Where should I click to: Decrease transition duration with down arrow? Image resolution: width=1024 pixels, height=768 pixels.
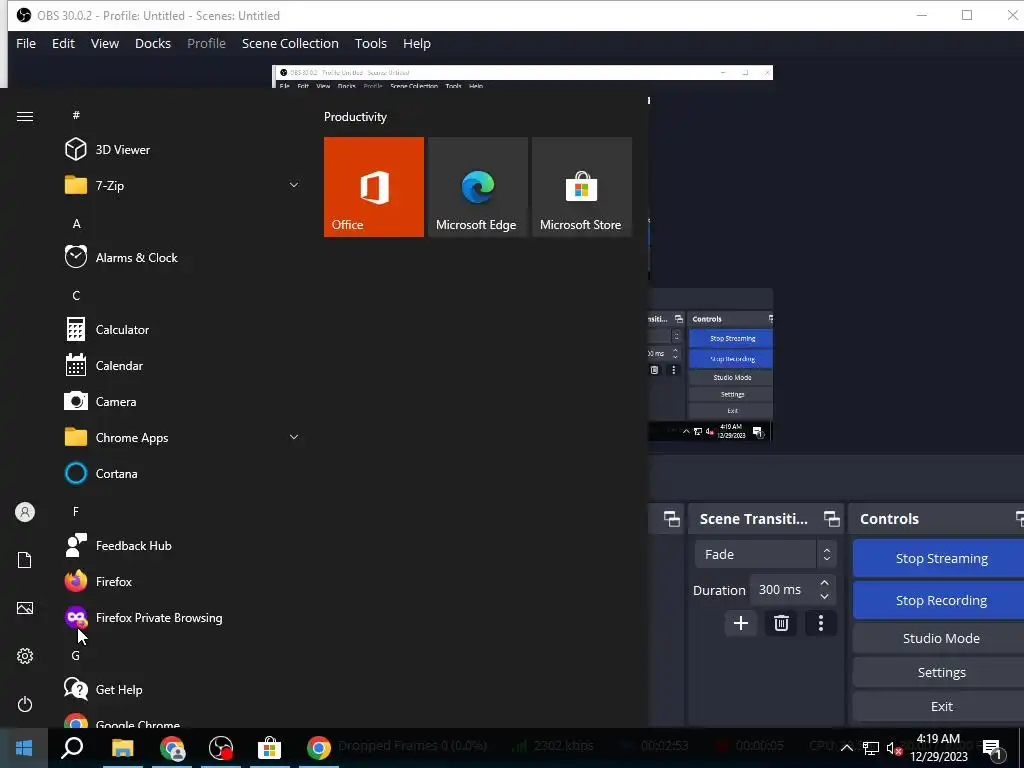point(824,596)
